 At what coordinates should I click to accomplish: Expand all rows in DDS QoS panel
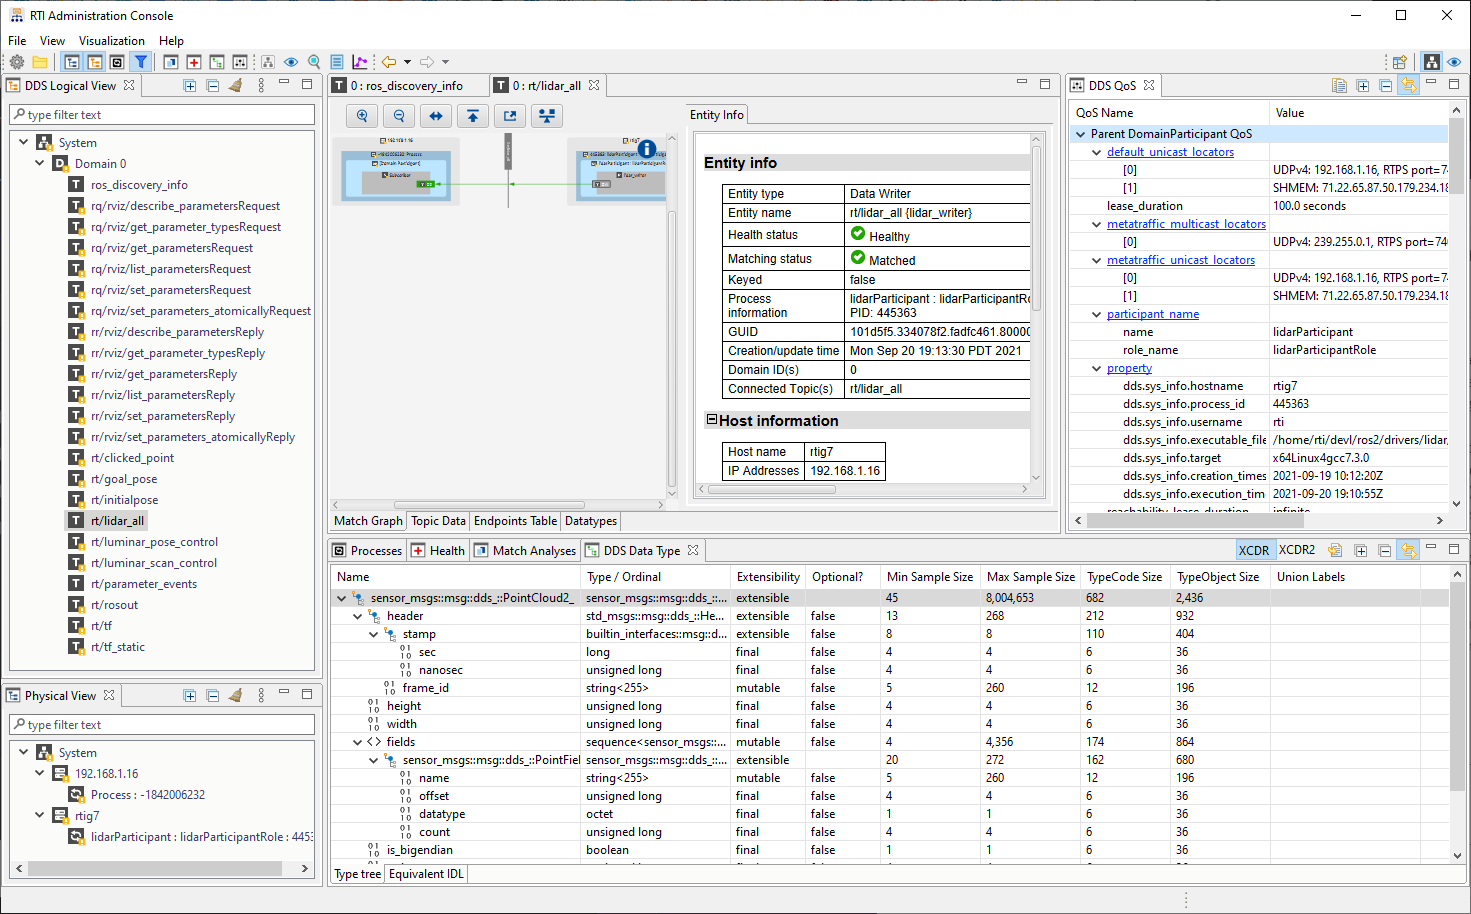pyautogui.click(x=1362, y=86)
